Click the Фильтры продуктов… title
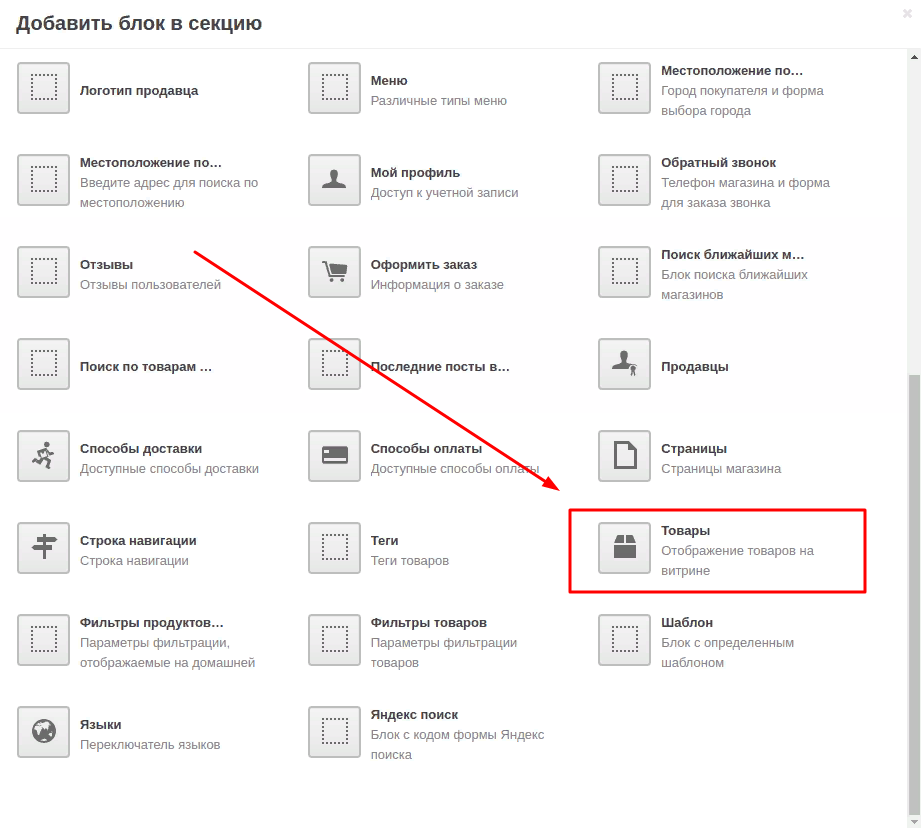 (152, 622)
